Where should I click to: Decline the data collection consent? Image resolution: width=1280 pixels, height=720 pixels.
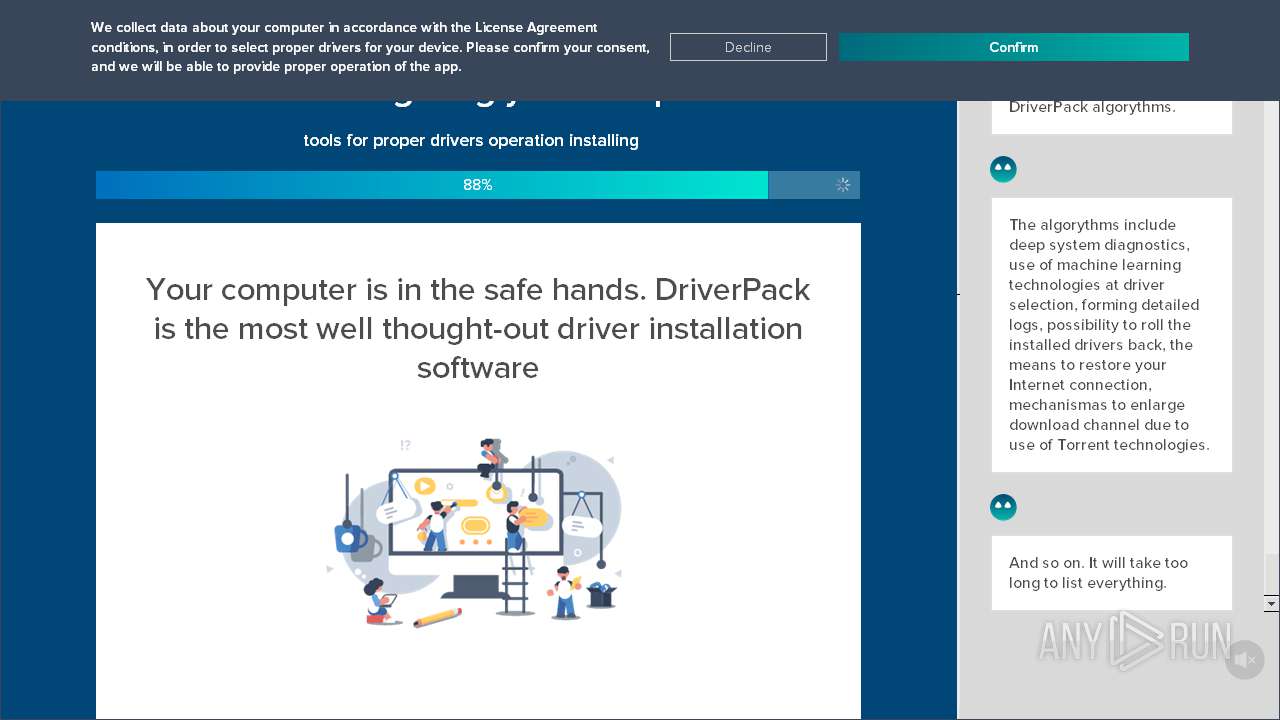tap(748, 47)
